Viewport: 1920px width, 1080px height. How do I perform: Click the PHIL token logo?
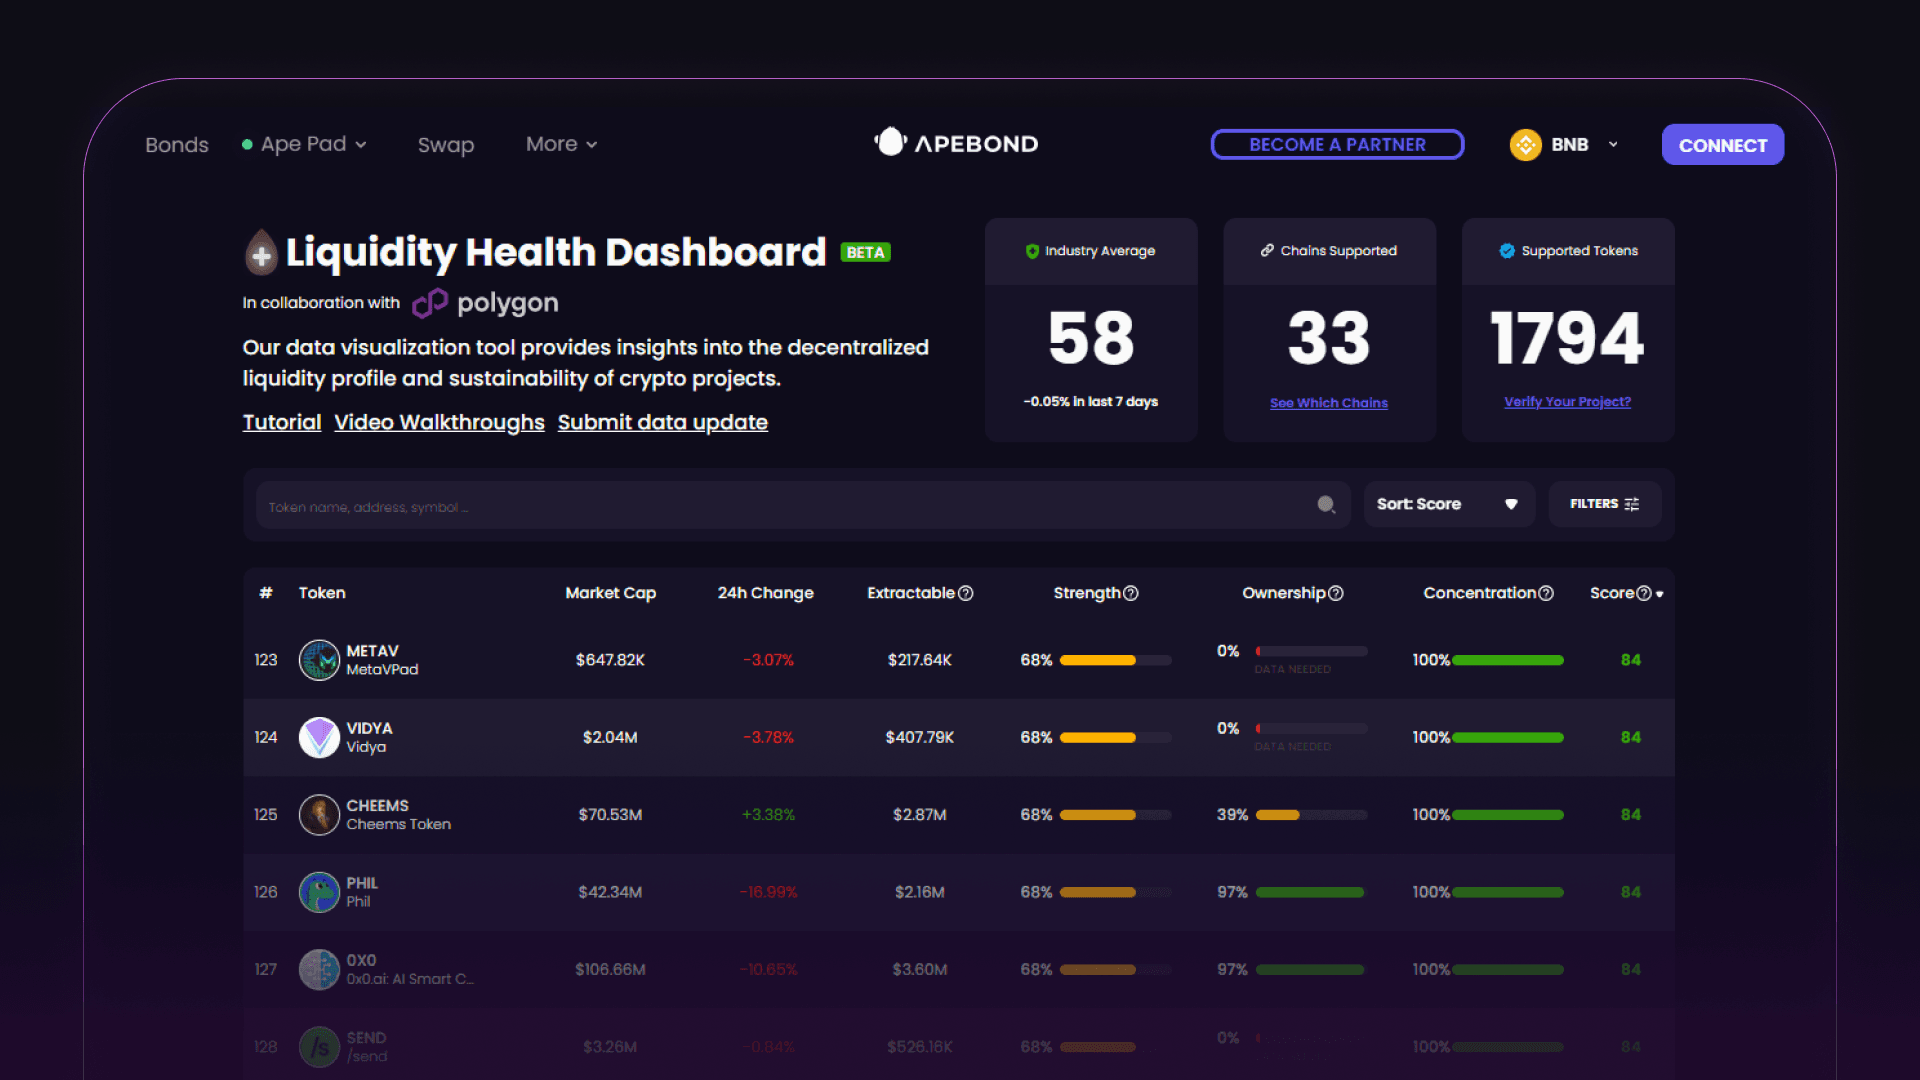pyautogui.click(x=320, y=892)
